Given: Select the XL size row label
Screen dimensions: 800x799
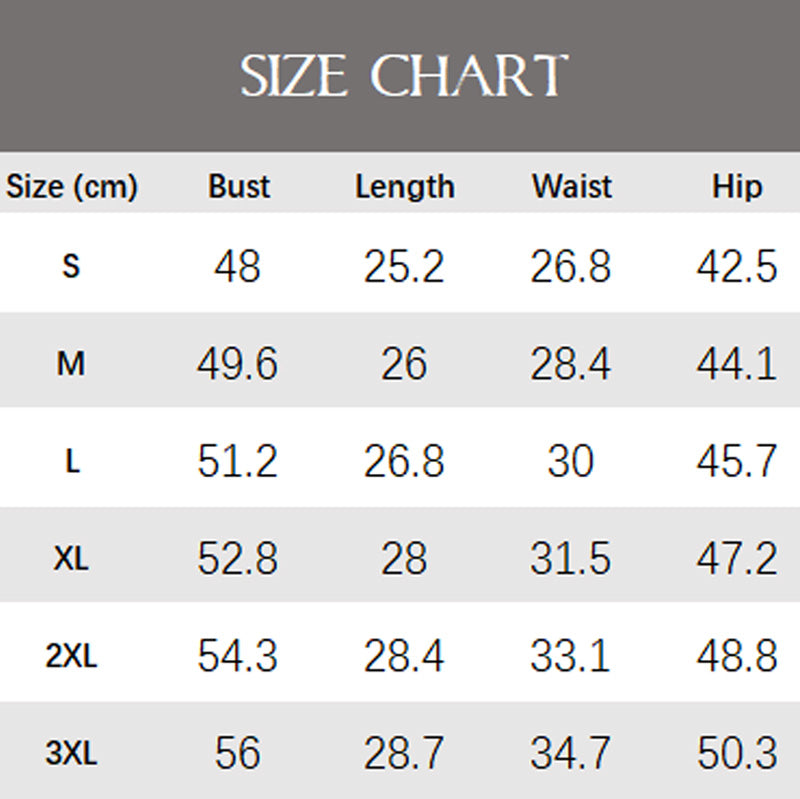Looking at the screenshot, I should [71, 558].
